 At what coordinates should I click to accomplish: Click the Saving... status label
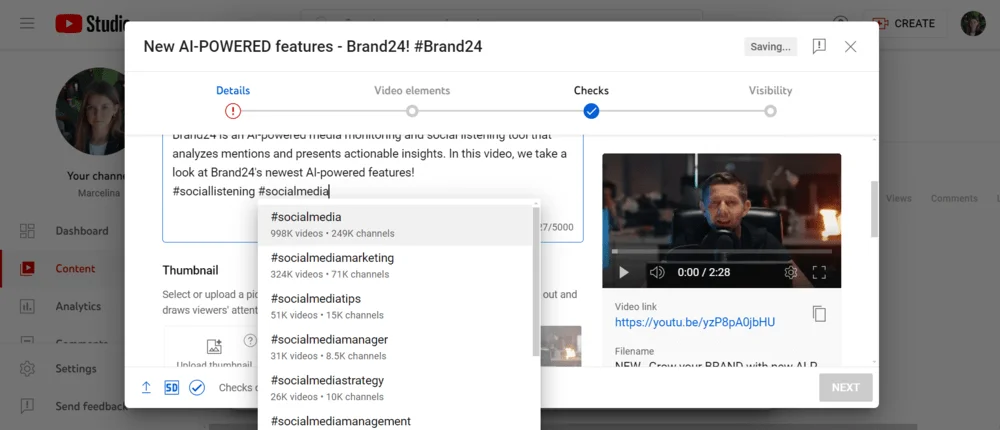[x=770, y=47]
